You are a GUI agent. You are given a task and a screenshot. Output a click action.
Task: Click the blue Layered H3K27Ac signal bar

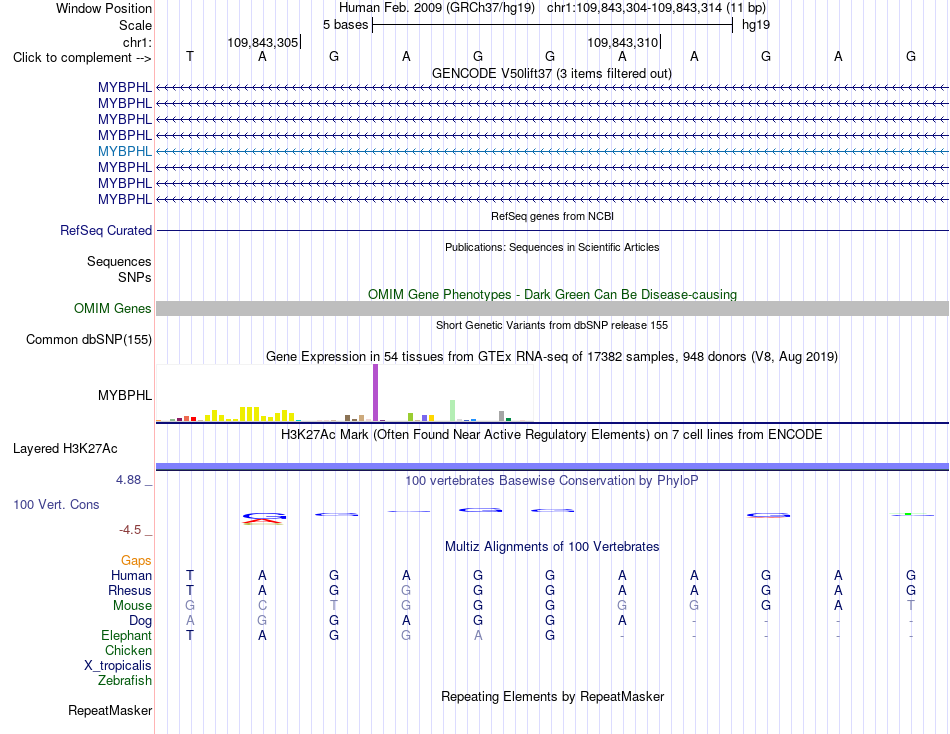pyautogui.click(x=552, y=466)
